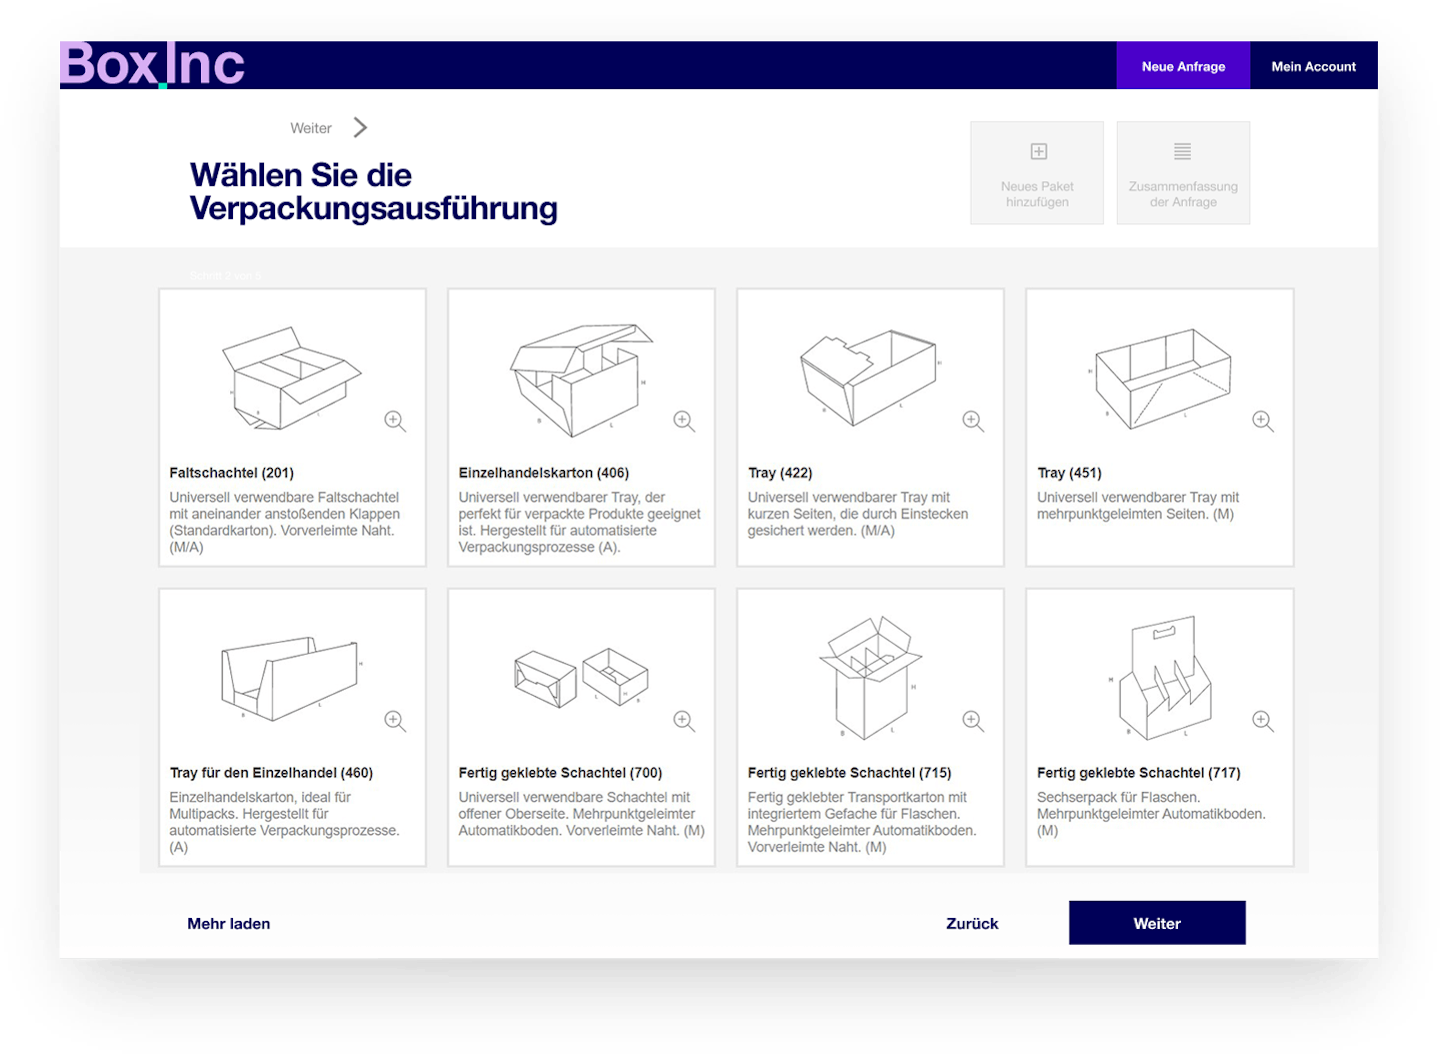Click the Tray für den Einzelhandel (460) title
Viewport: 1440px width, 1054px height.
pos(271,773)
